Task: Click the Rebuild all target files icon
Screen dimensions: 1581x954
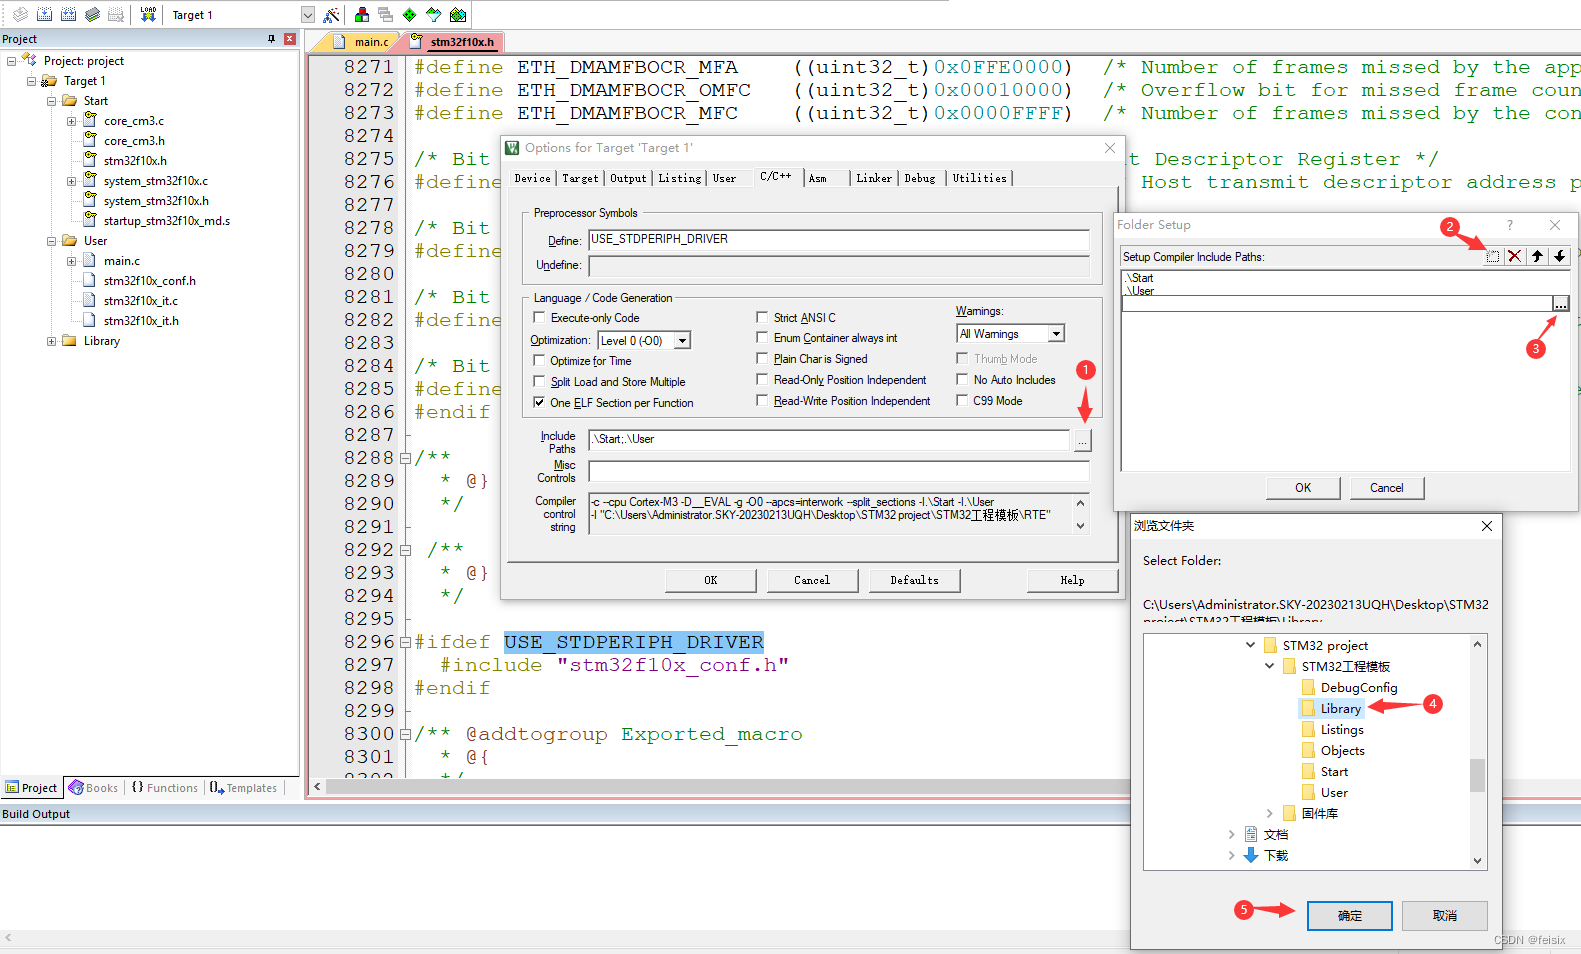Action: pyautogui.click(x=68, y=14)
